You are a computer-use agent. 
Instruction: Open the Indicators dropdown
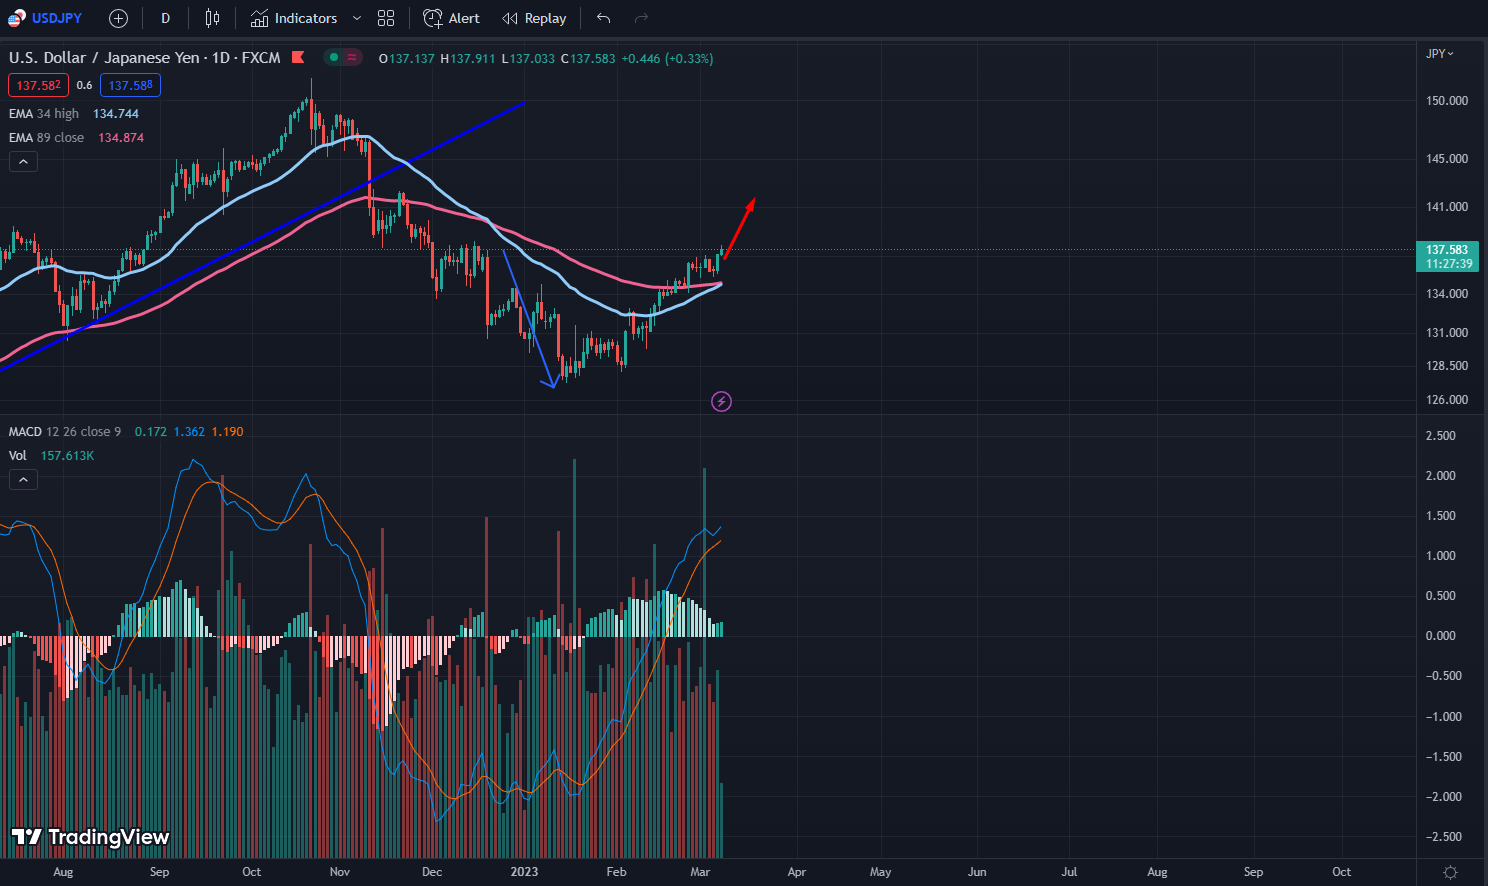295,17
